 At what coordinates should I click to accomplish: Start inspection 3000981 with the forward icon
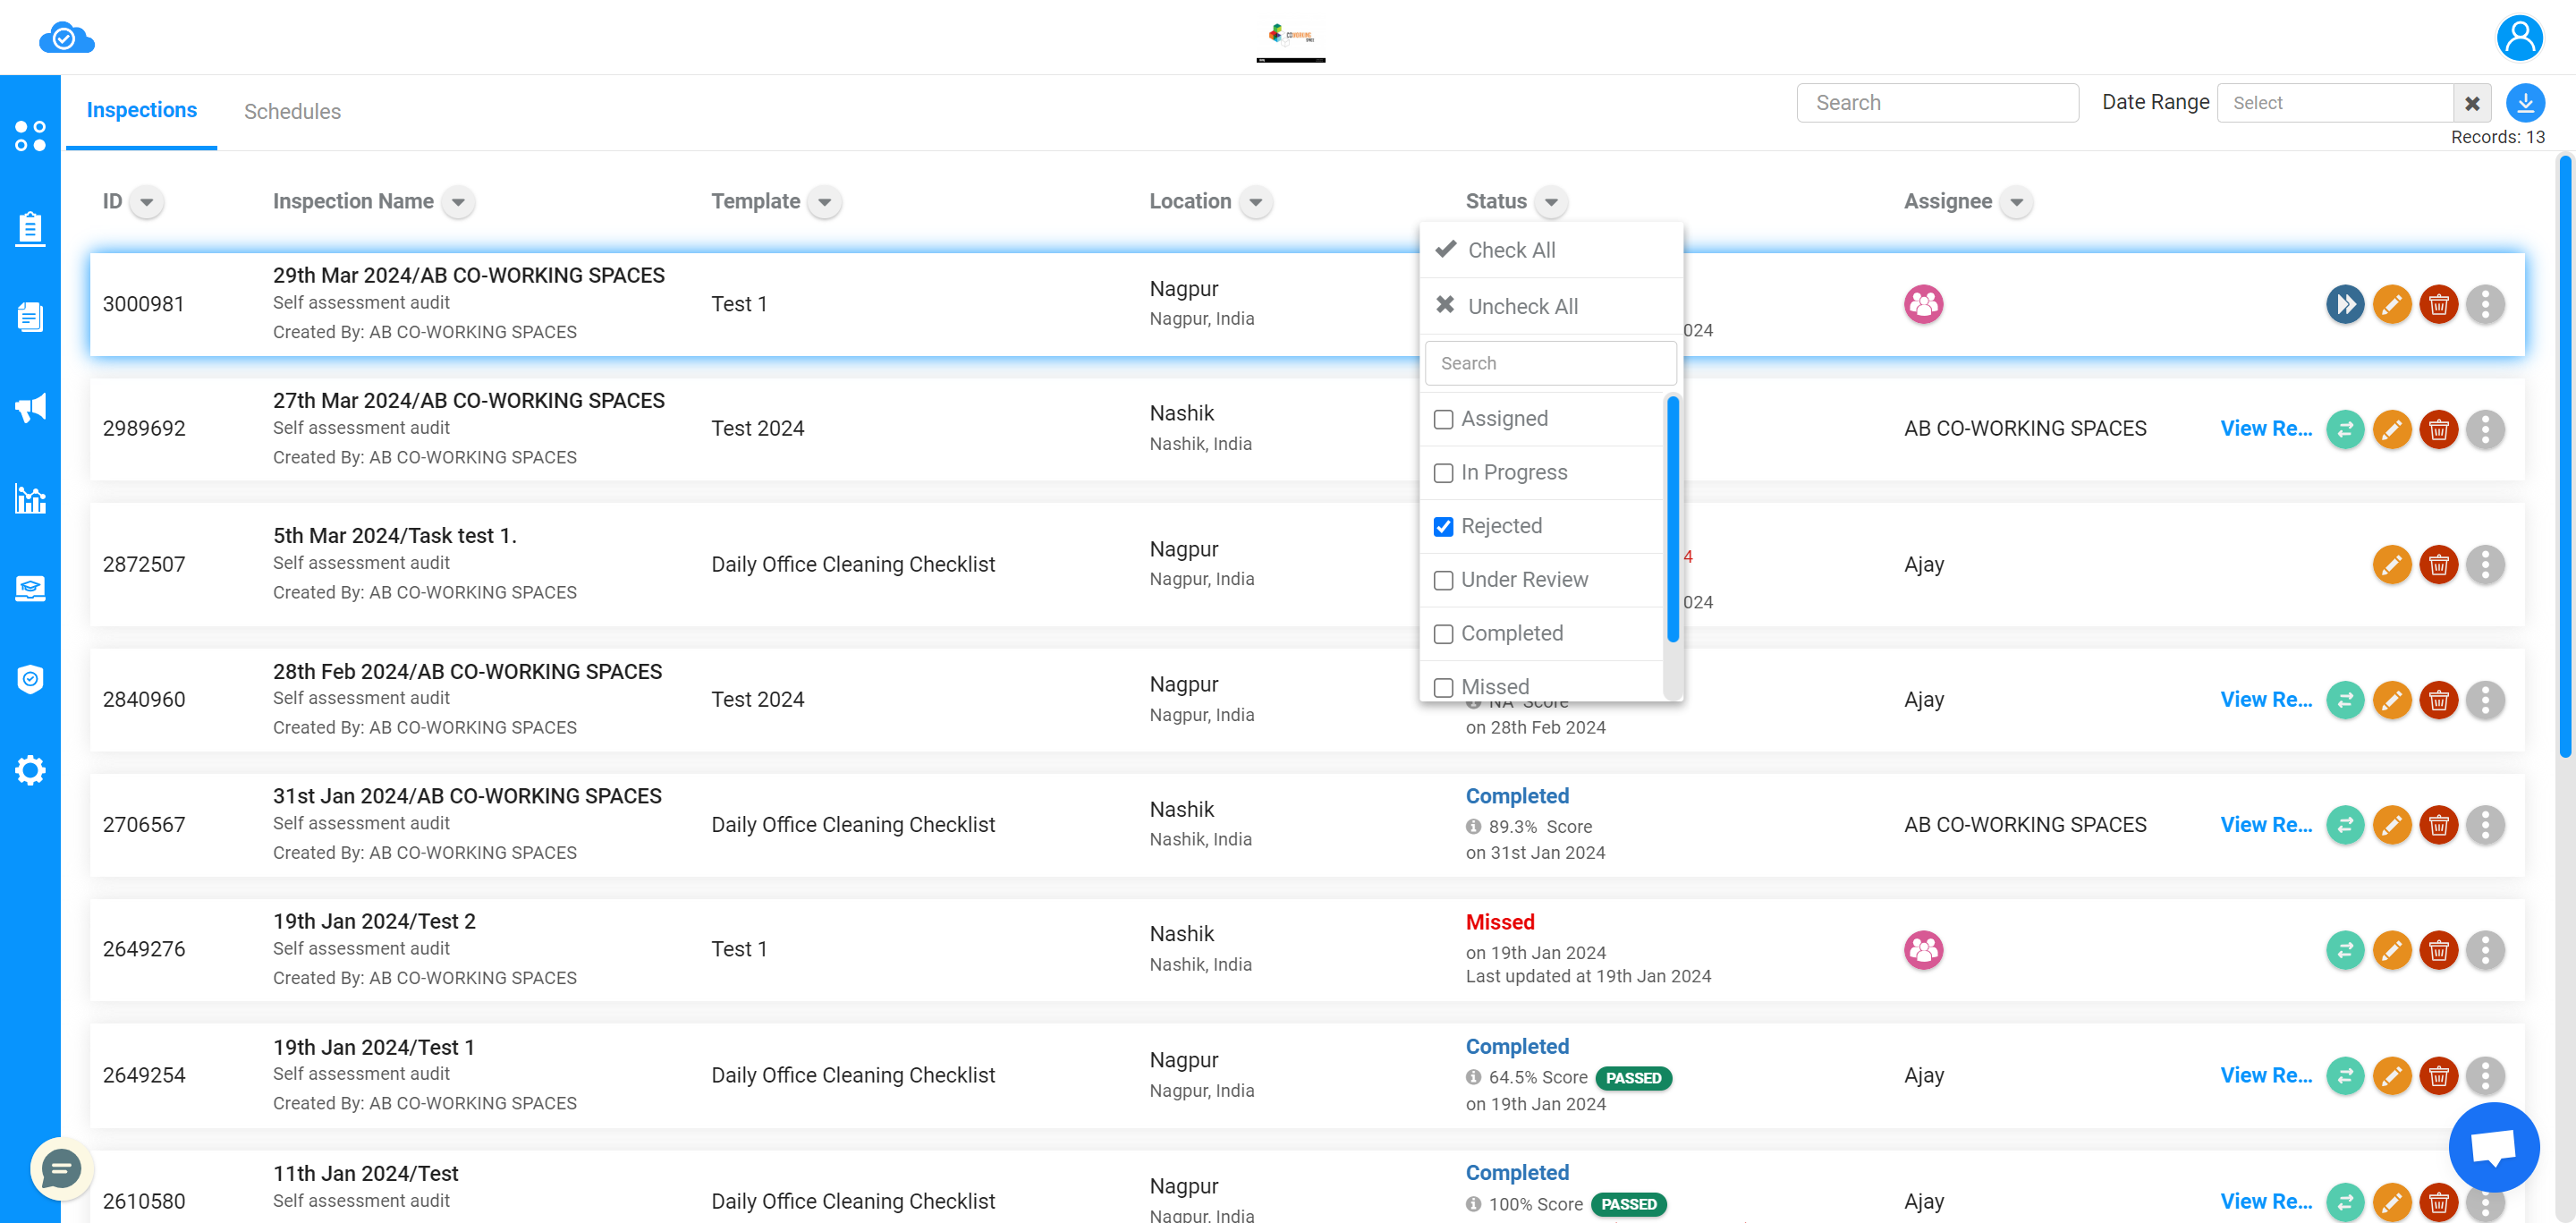2344,304
